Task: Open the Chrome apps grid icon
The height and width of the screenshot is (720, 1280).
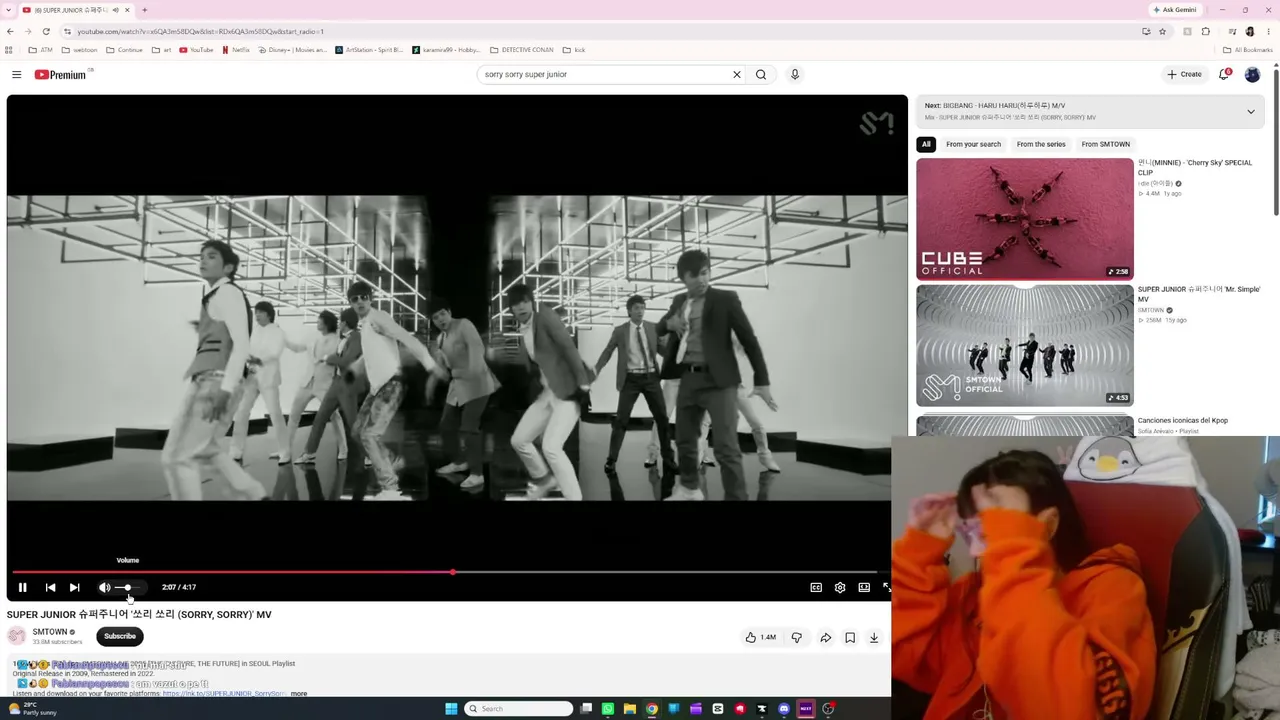Action: click(9, 50)
